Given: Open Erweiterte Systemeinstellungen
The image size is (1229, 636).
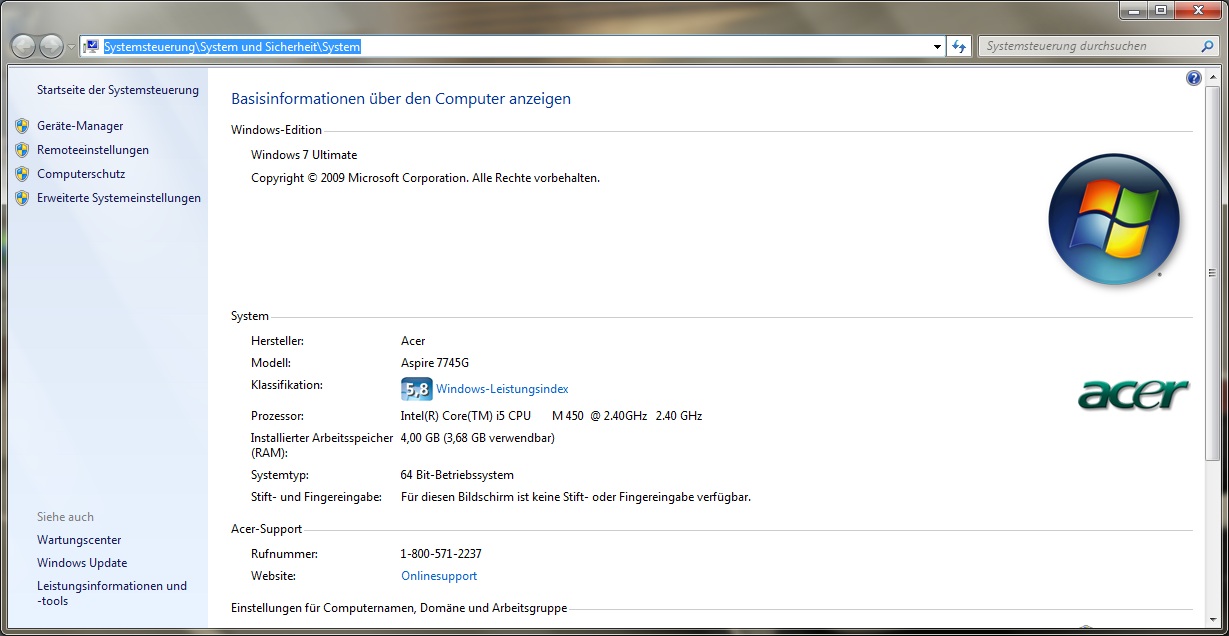Looking at the screenshot, I should pos(119,198).
